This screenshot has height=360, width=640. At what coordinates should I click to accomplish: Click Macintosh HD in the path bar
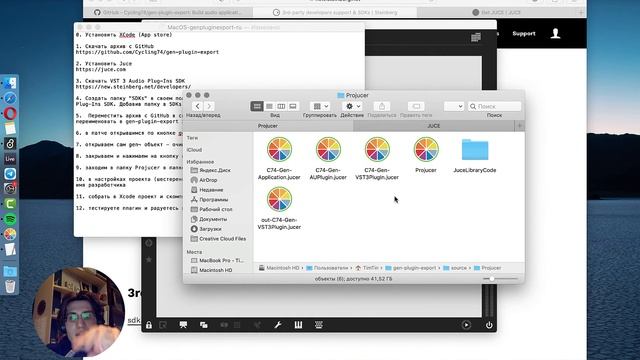[x=279, y=268]
